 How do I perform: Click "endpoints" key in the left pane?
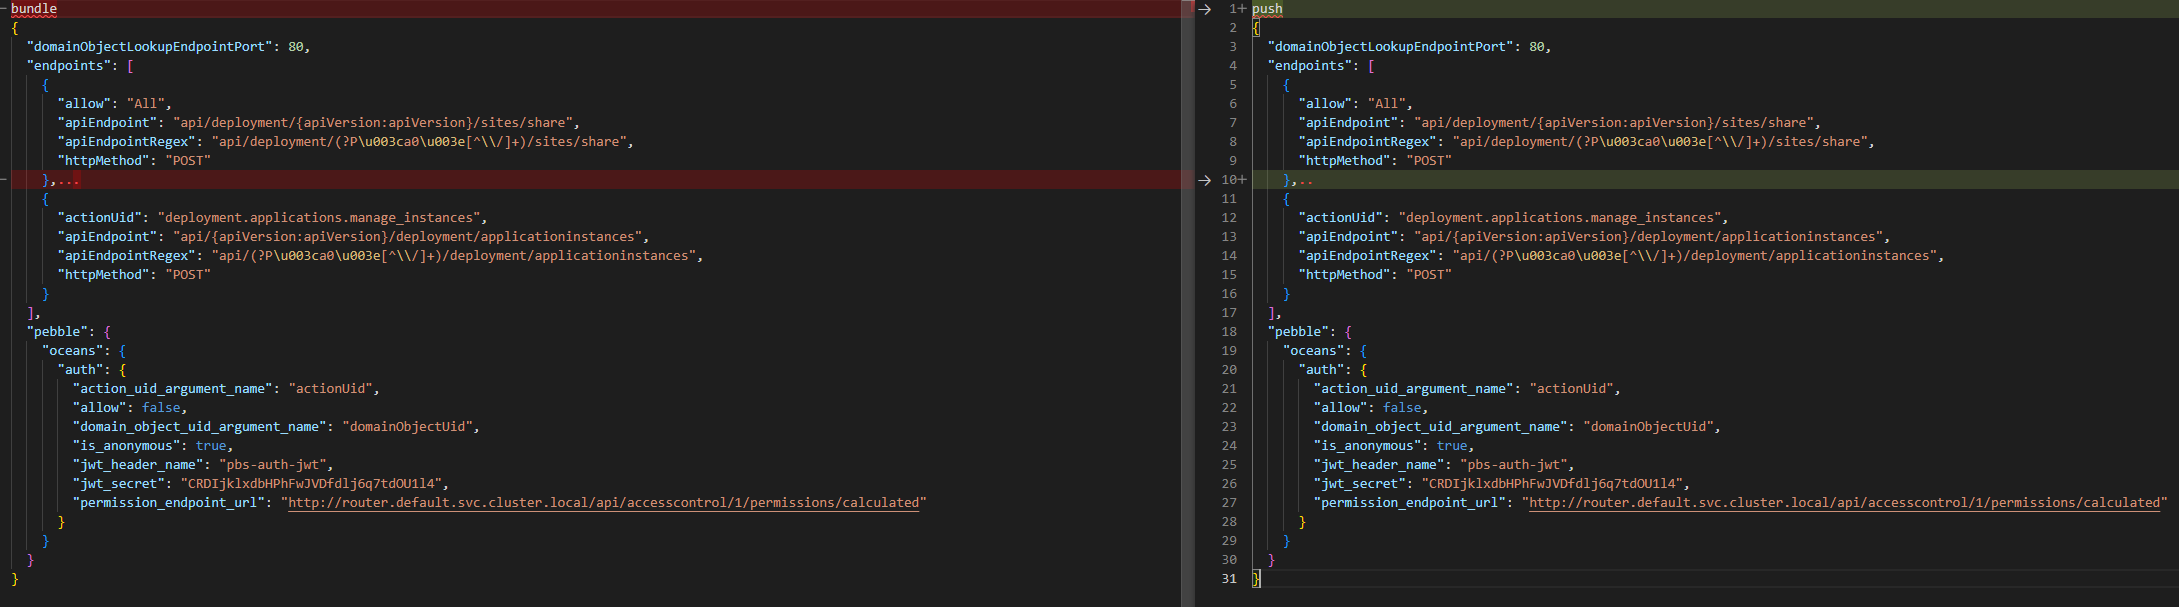(x=69, y=66)
